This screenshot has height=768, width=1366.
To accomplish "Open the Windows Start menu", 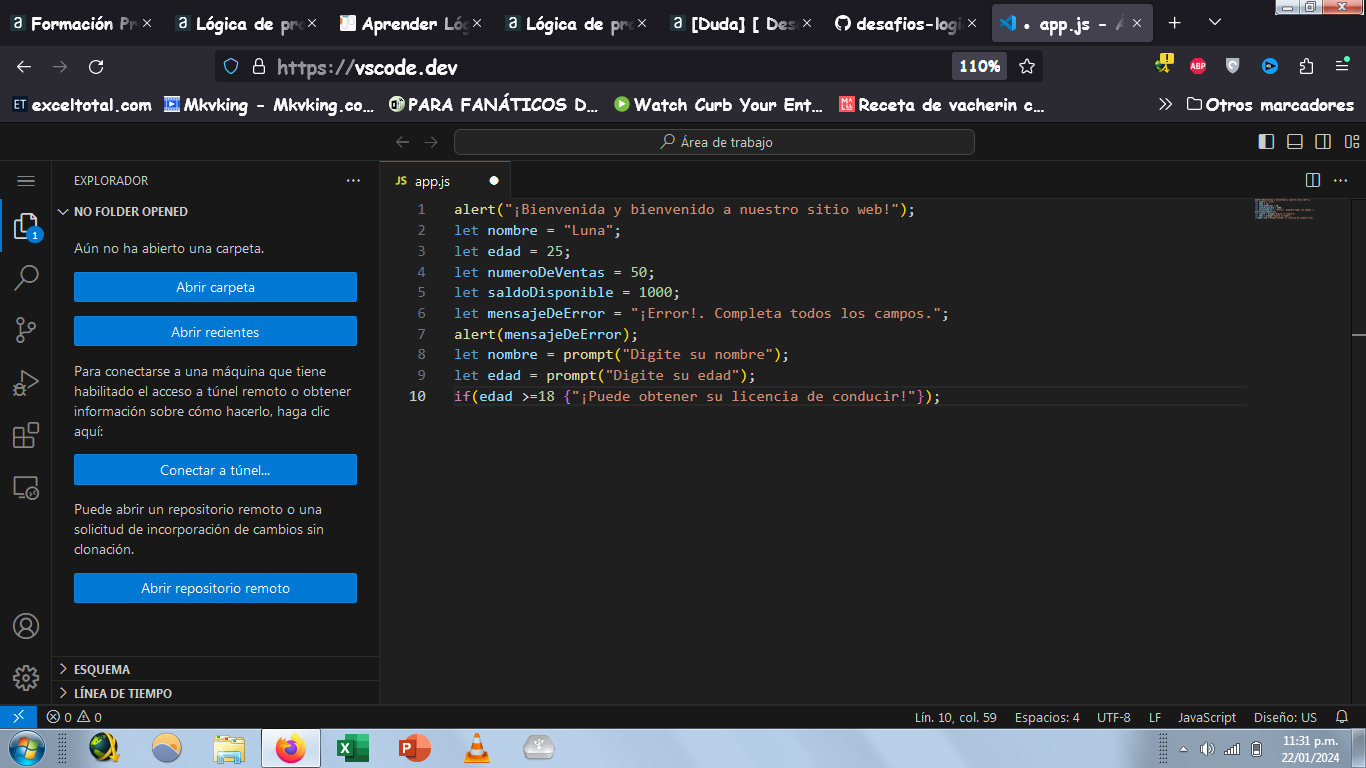I will click(25, 748).
